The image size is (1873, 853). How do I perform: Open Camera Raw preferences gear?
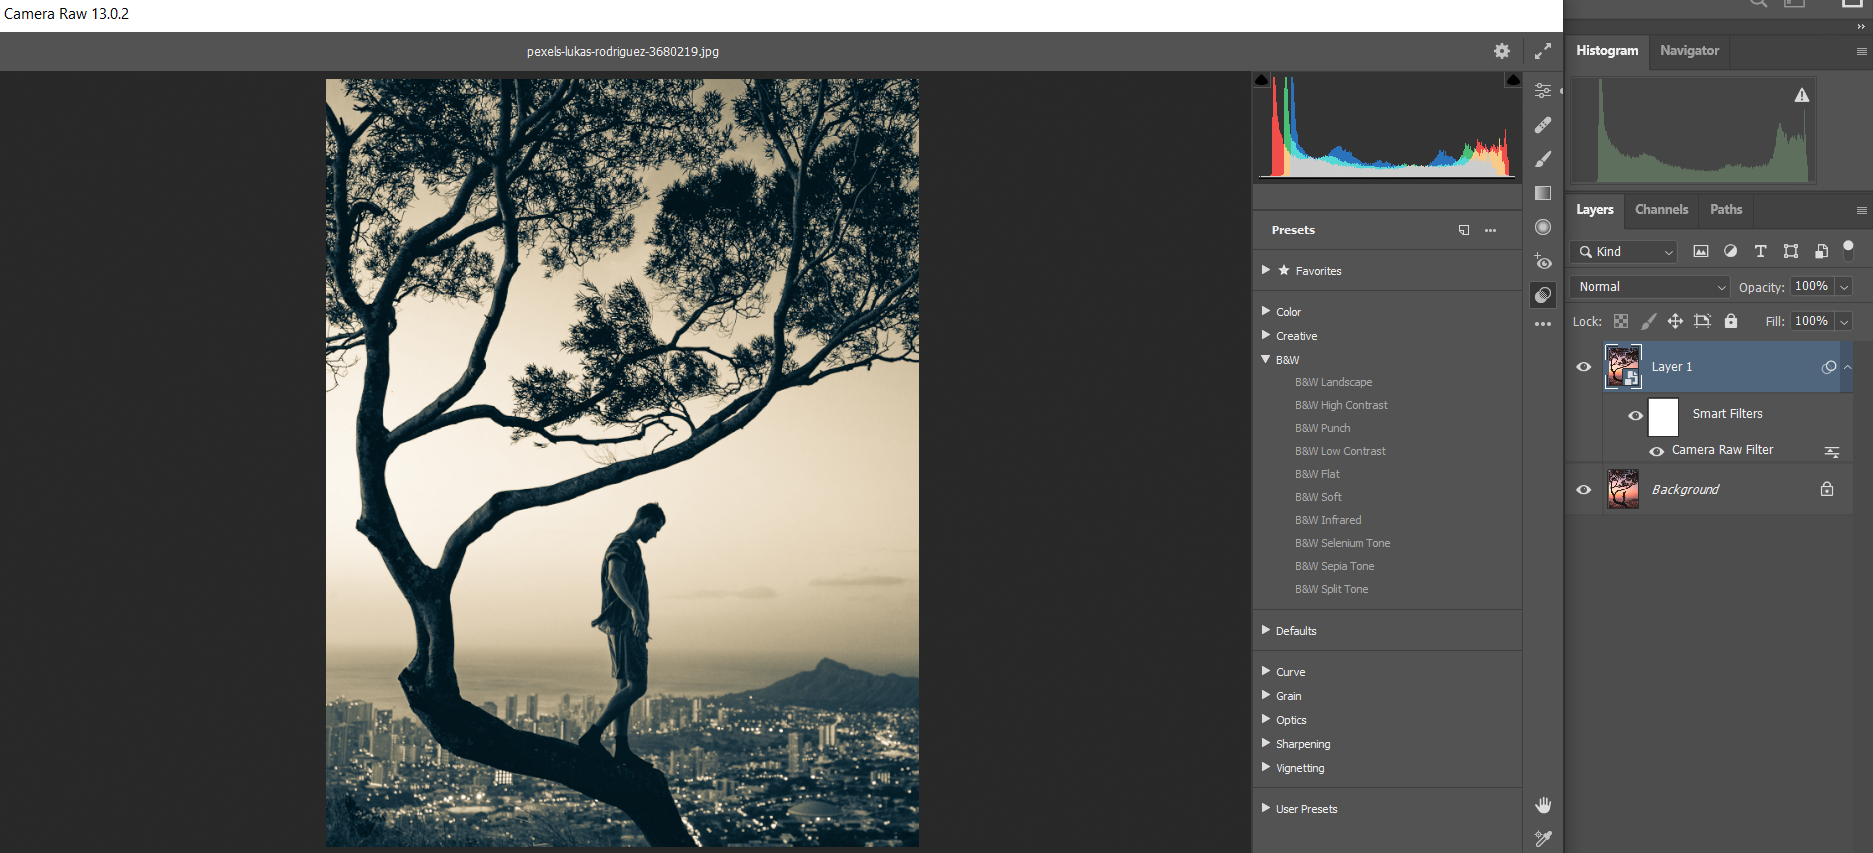(1501, 51)
